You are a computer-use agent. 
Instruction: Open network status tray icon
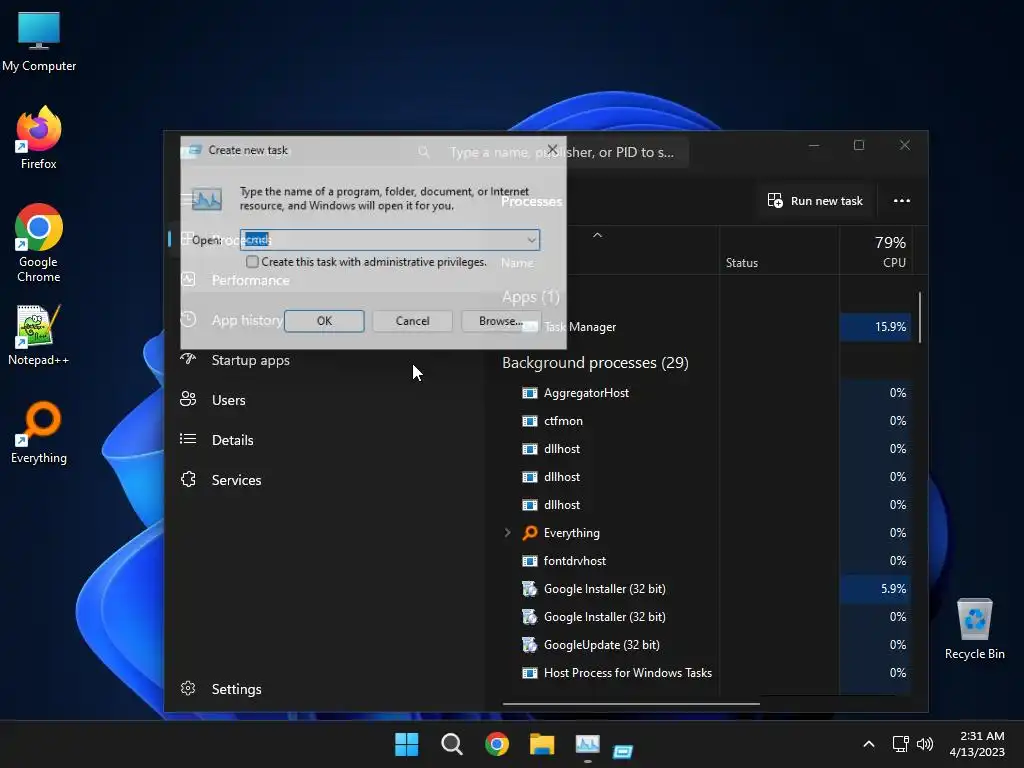tap(901, 744)
